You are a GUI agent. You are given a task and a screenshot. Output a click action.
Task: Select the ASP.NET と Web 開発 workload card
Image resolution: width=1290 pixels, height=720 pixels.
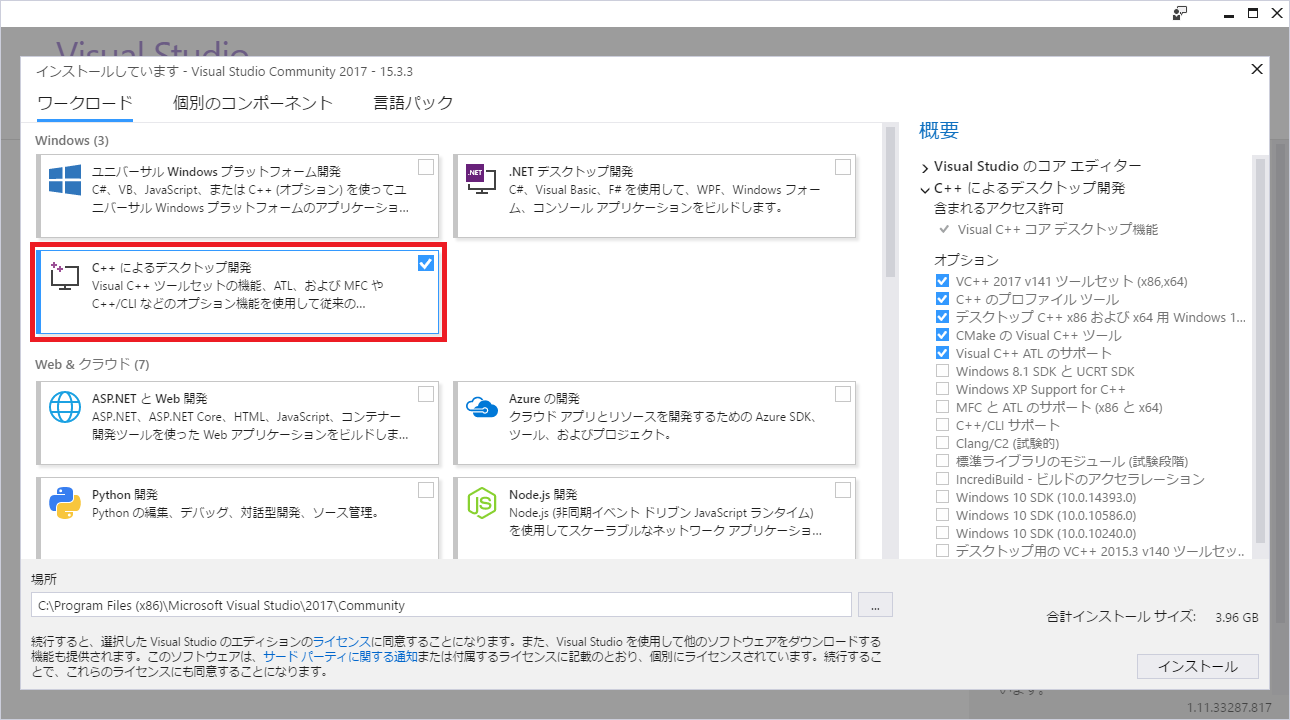click(x=238, y=423)
